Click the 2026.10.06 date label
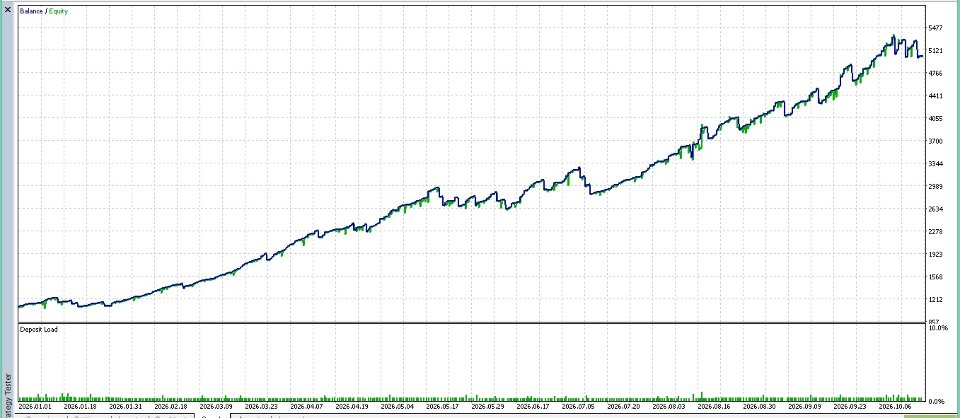 pos(894,406)
